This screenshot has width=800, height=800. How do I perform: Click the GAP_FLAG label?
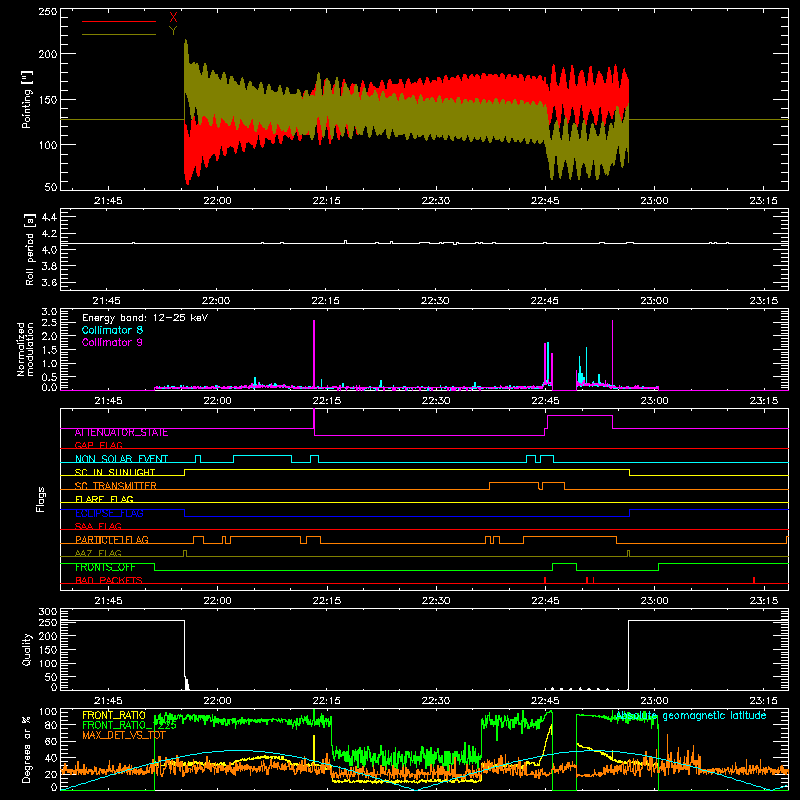coord(98,445)
